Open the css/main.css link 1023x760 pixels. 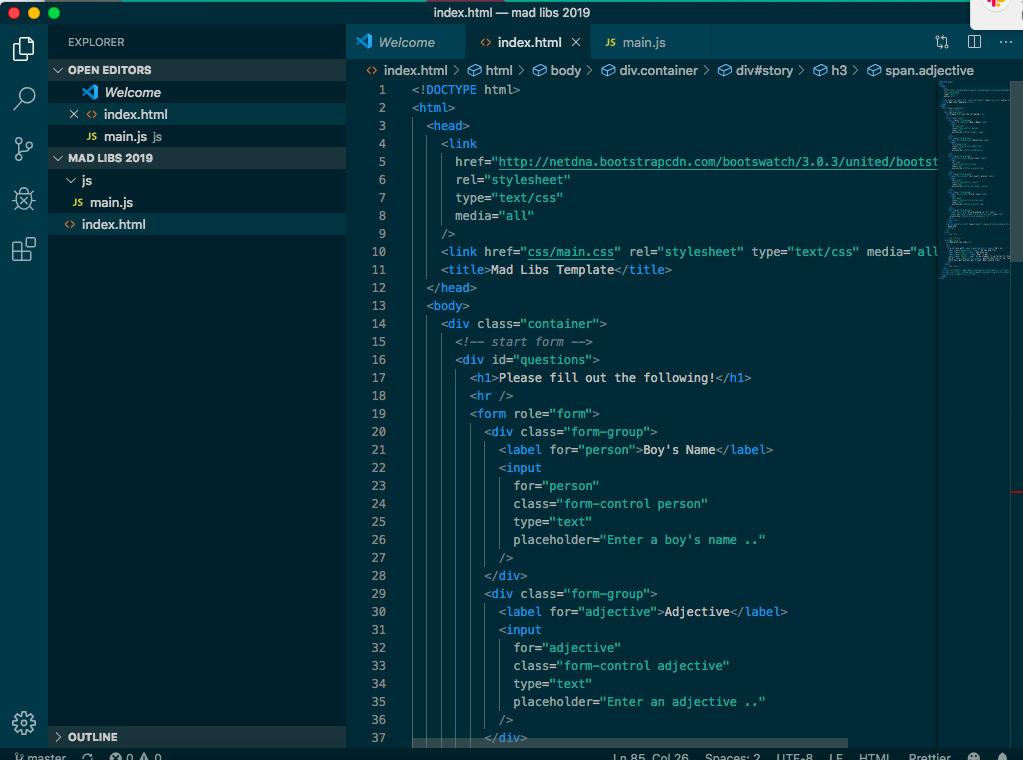coord(570,252)
